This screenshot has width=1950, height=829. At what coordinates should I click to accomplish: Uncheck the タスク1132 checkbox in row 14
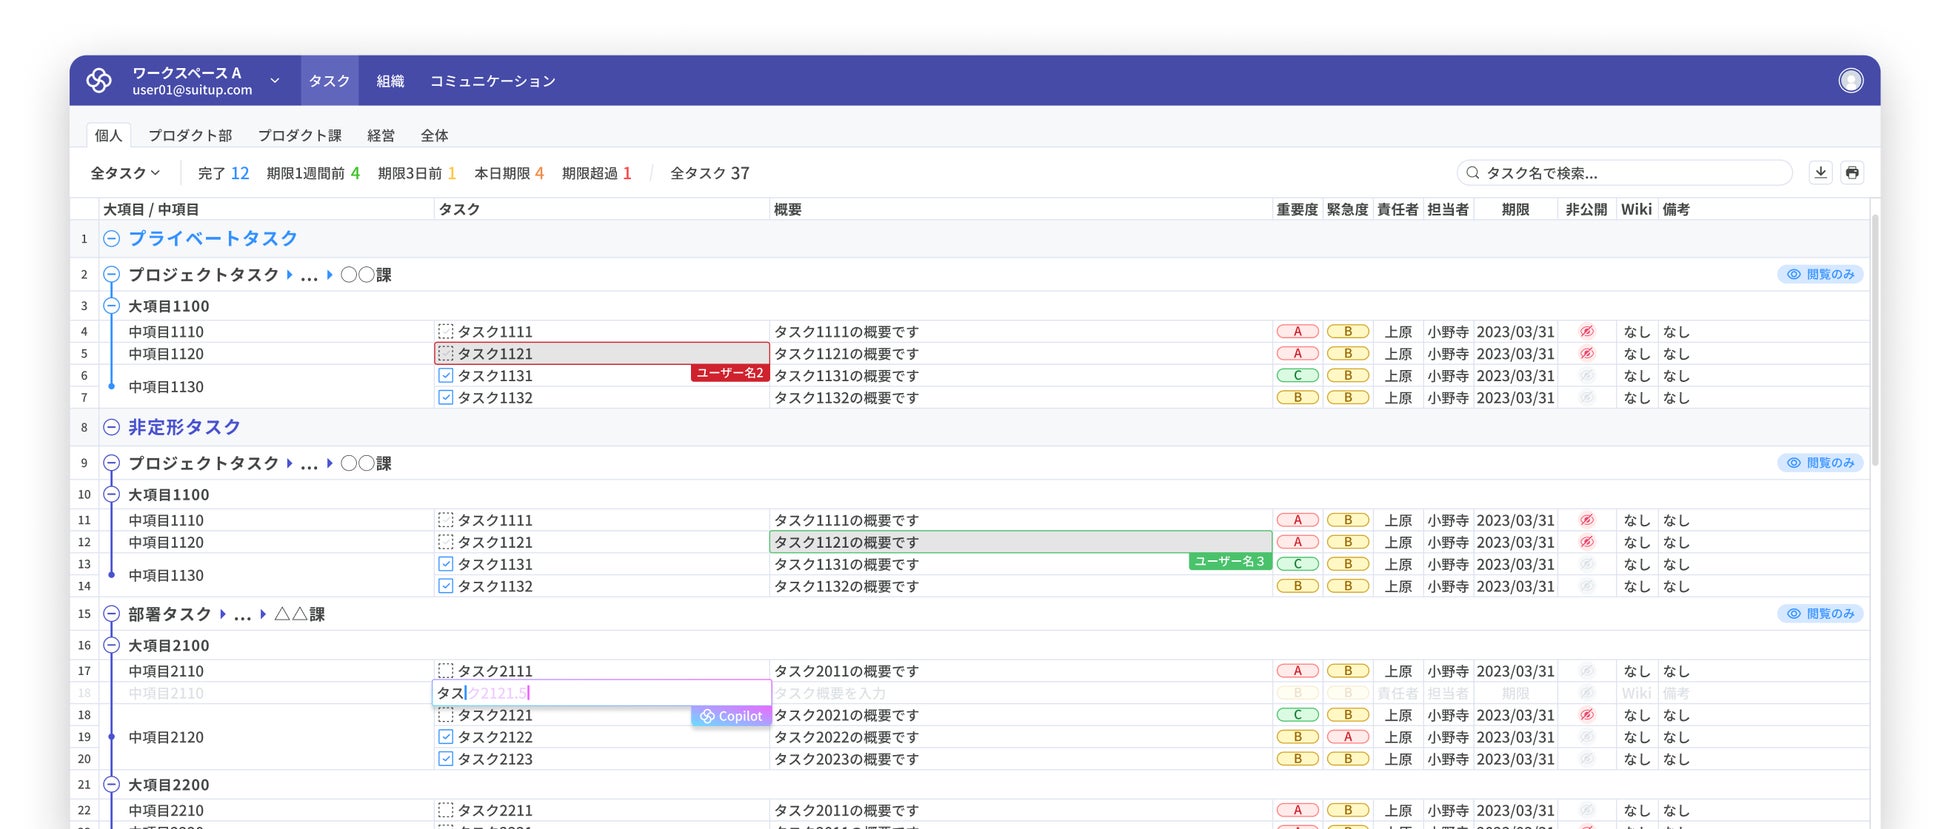pyautogui.click(x=446, y=586)
